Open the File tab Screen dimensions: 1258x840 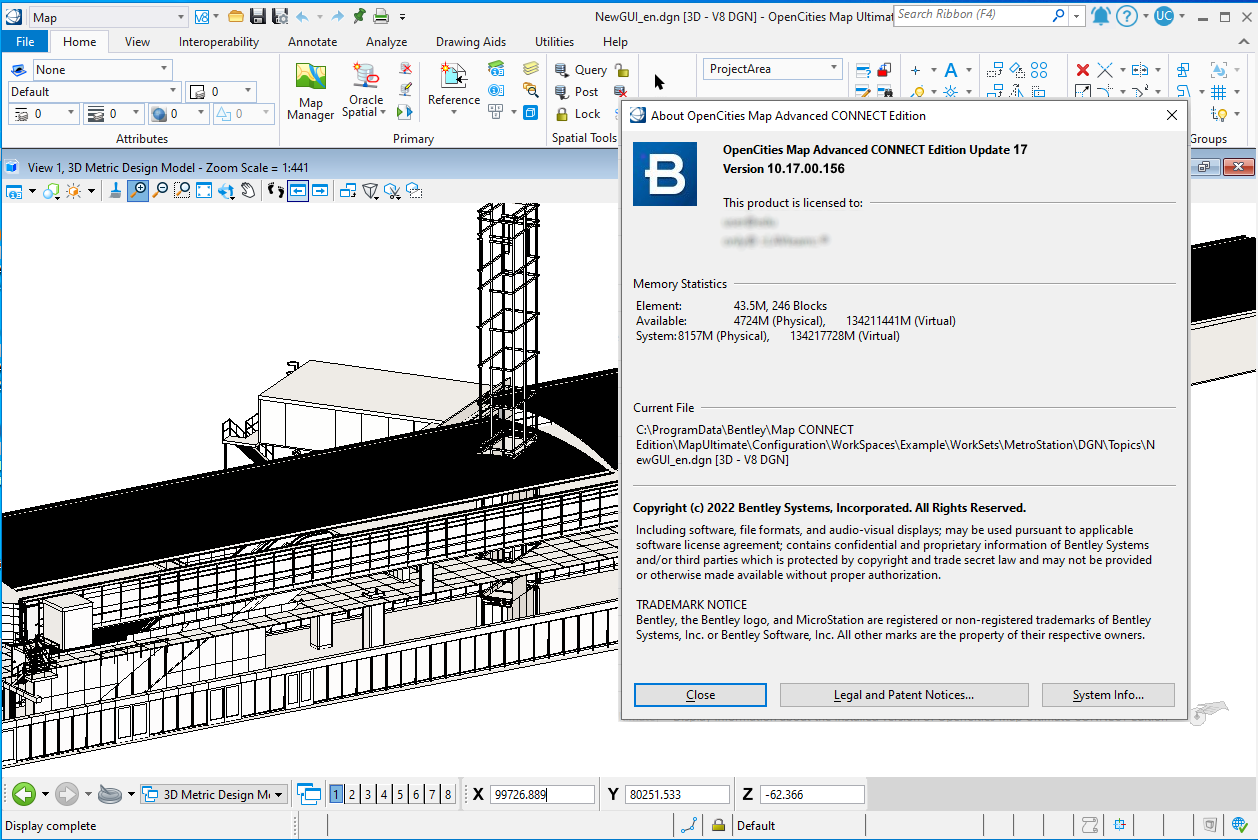tap(25, 42)
